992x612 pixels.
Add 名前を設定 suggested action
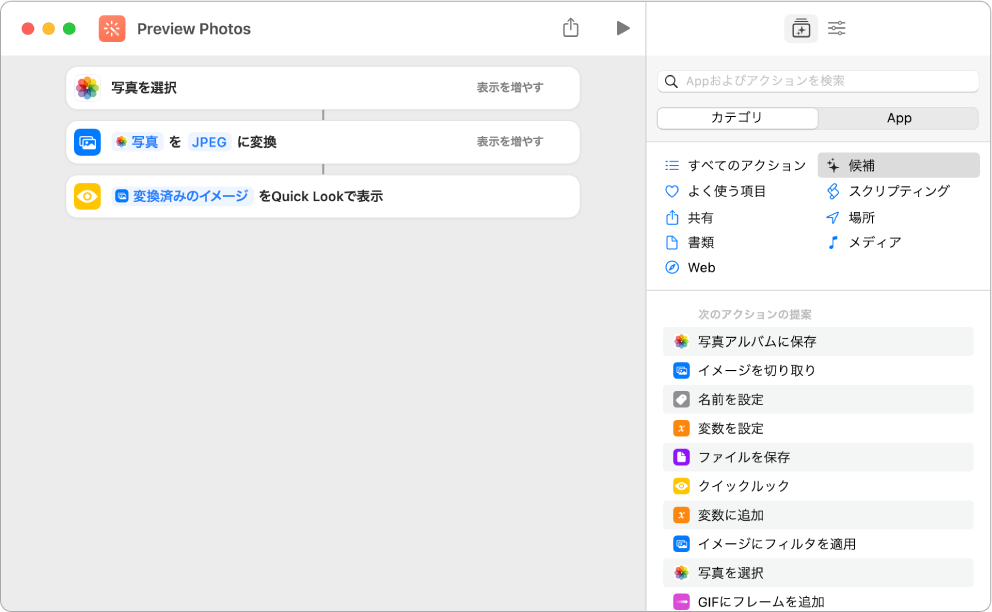pyautogui.click(x=818, y=399)
